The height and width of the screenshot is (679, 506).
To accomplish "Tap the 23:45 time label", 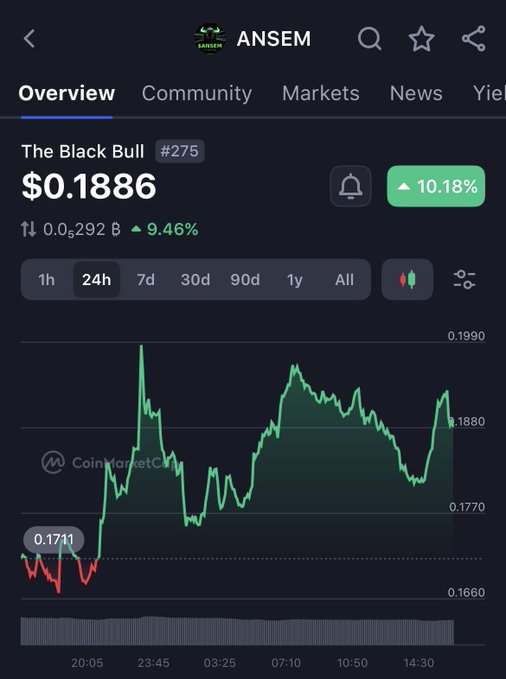I will (153, 663).
